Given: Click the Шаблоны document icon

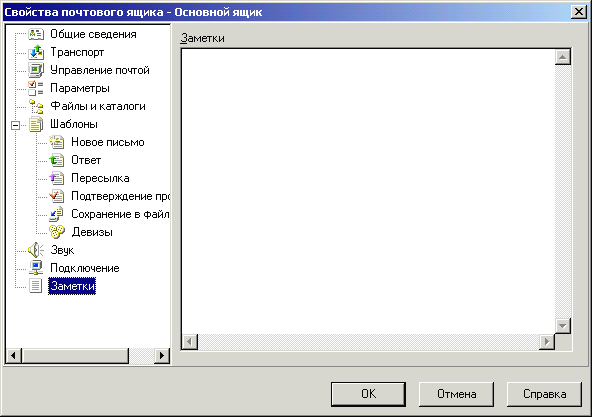Looking at the screenshot, I should point(36,124).
